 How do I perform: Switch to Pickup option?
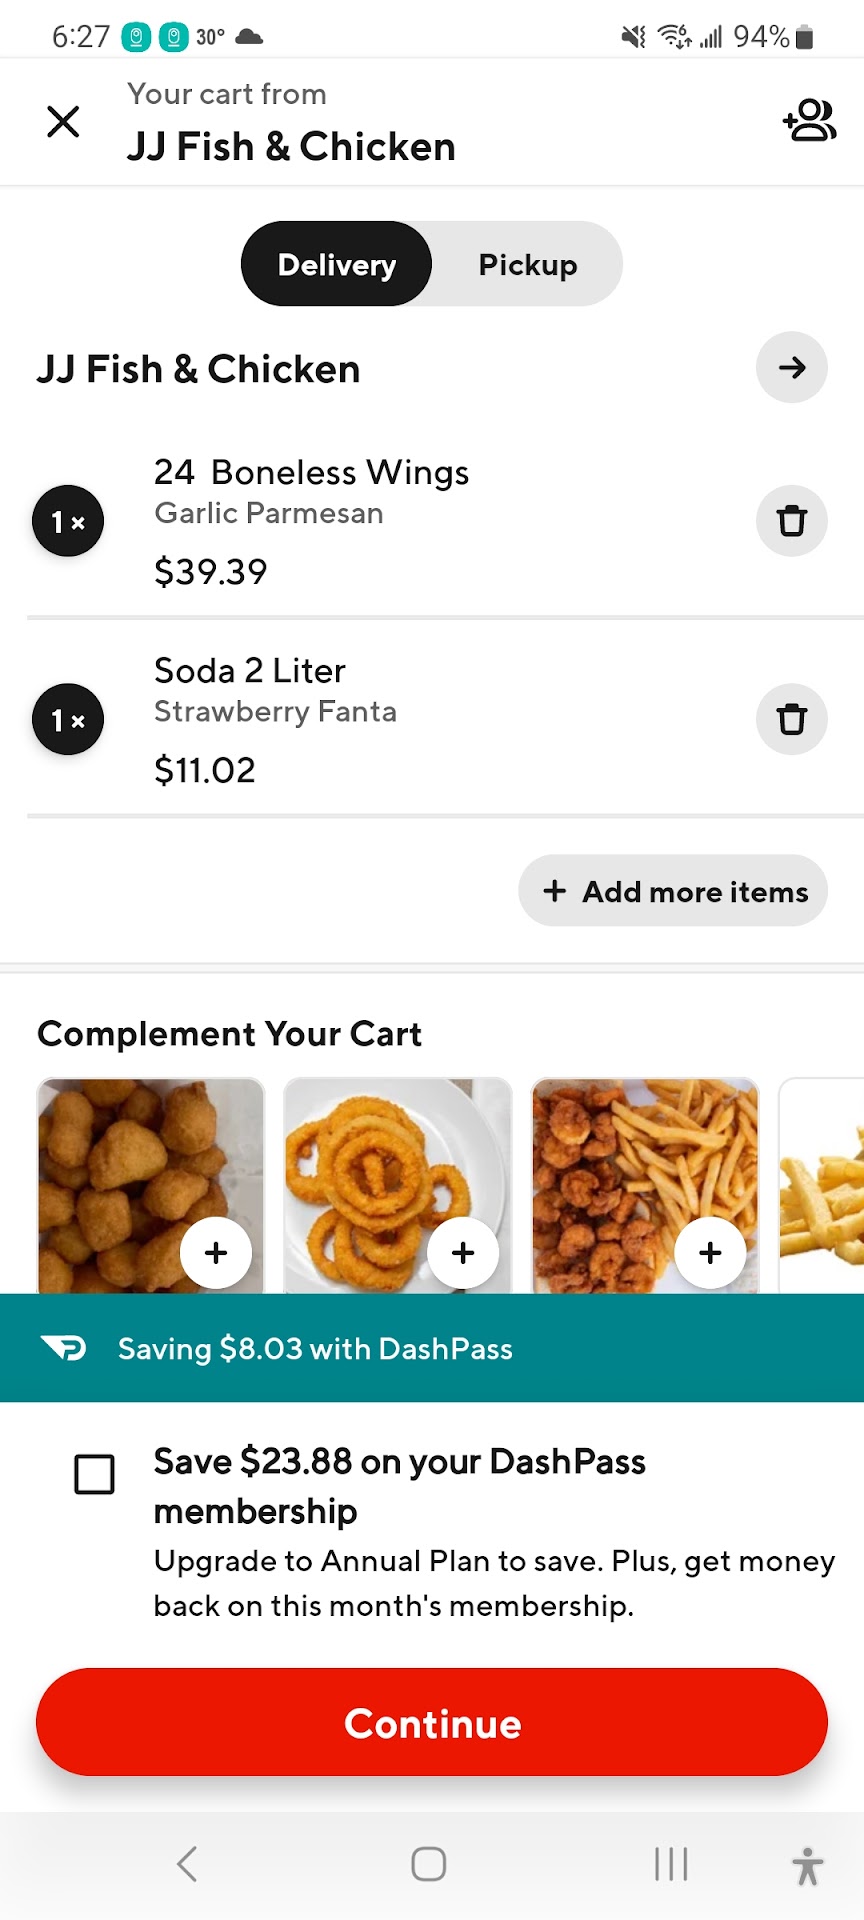pos(527,265)
